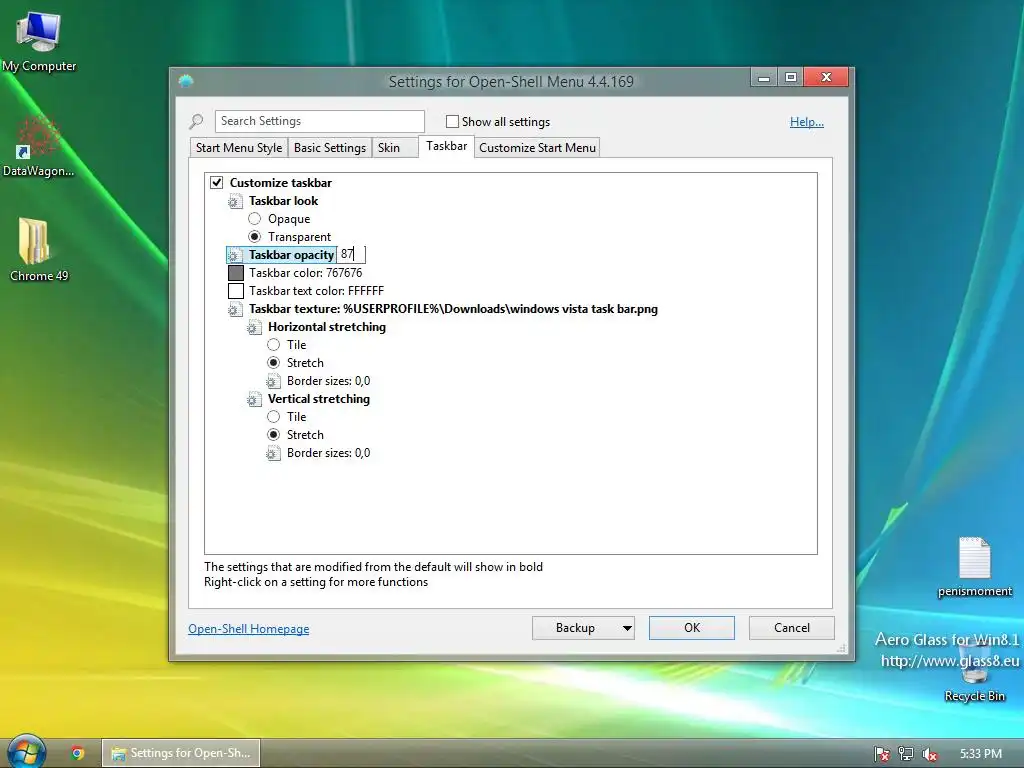
Task: Select the Taskbar text color: FFFFFF text
Action: (x=316, y=291)
